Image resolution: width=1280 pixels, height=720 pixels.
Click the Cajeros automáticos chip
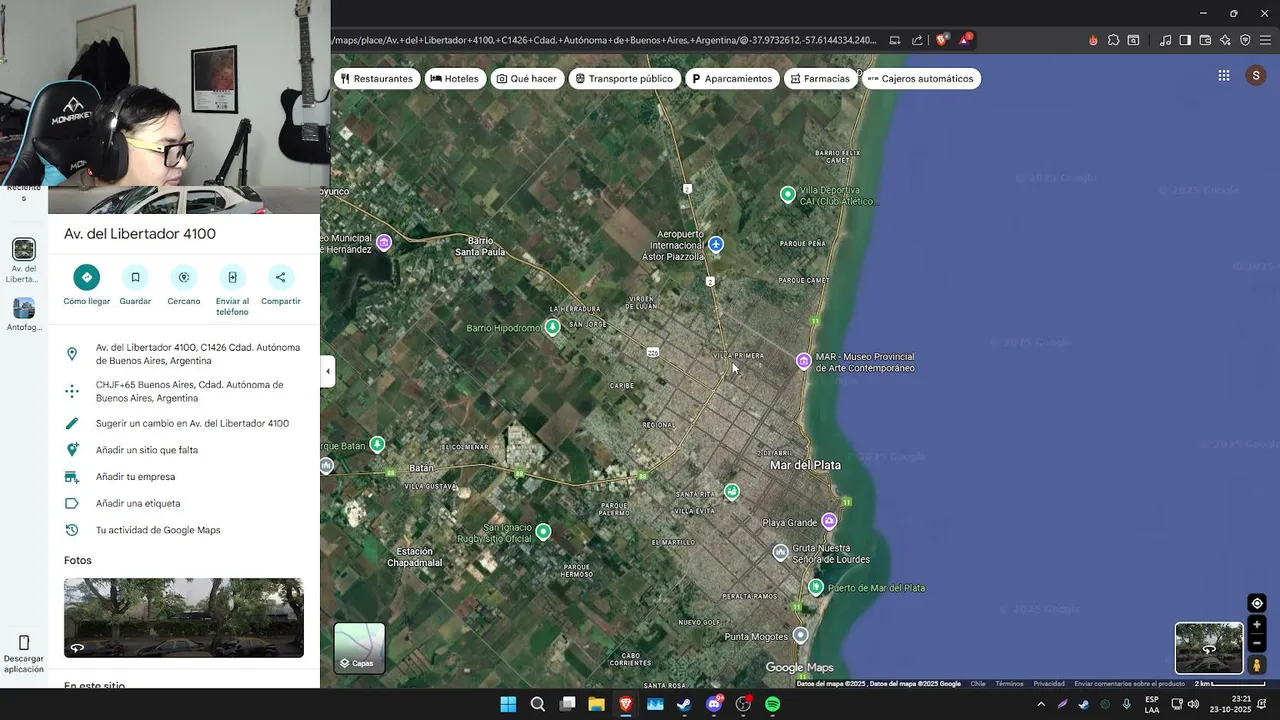(921, 78)
